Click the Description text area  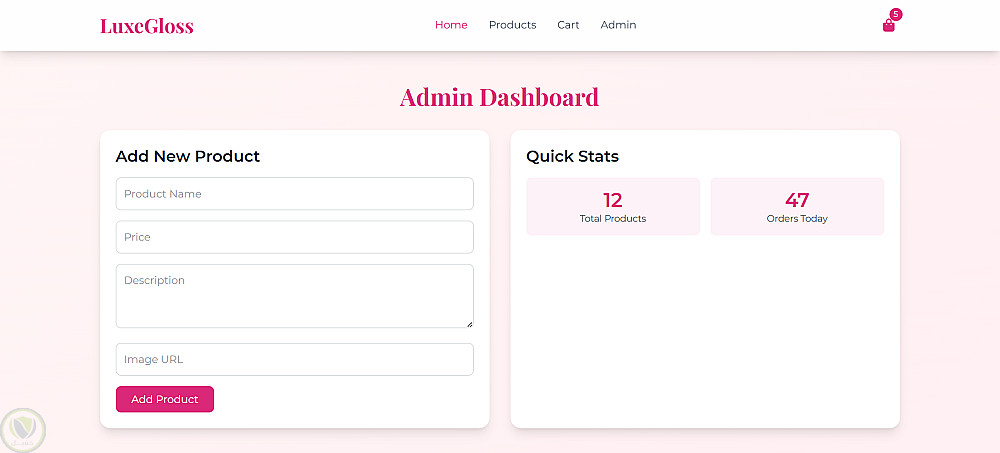click(x=295, y=296)
